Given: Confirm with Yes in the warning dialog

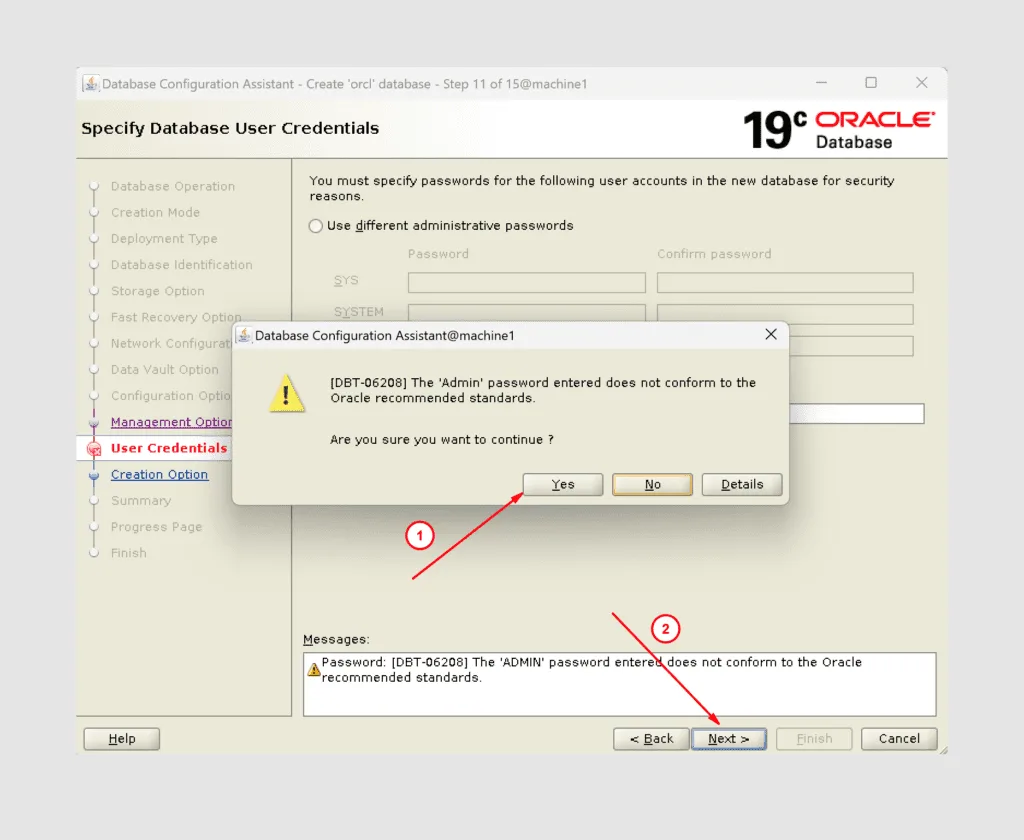Looking at the screenshot, I should (562, 484).
